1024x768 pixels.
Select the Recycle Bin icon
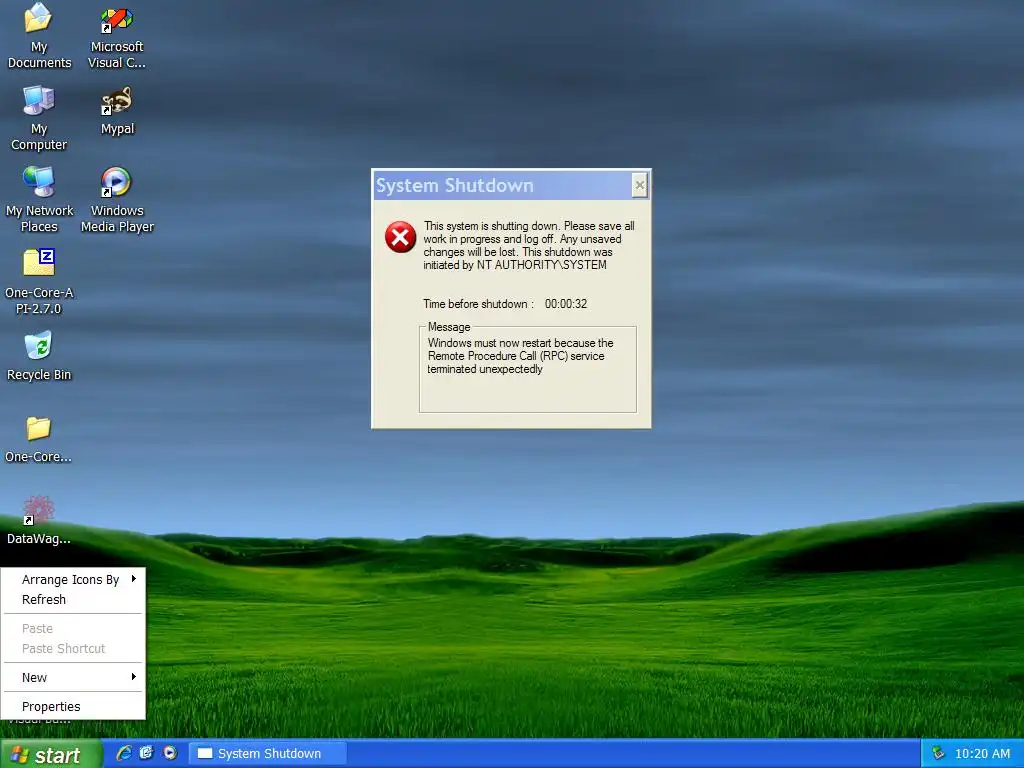[39, 356]
